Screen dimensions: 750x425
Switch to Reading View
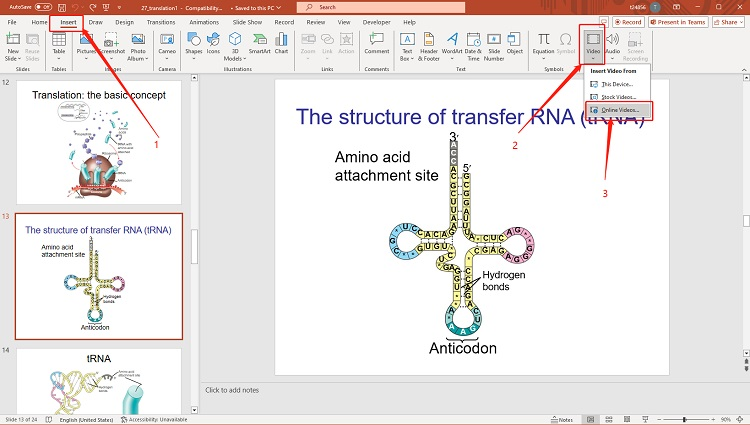(x=627, y=419)
